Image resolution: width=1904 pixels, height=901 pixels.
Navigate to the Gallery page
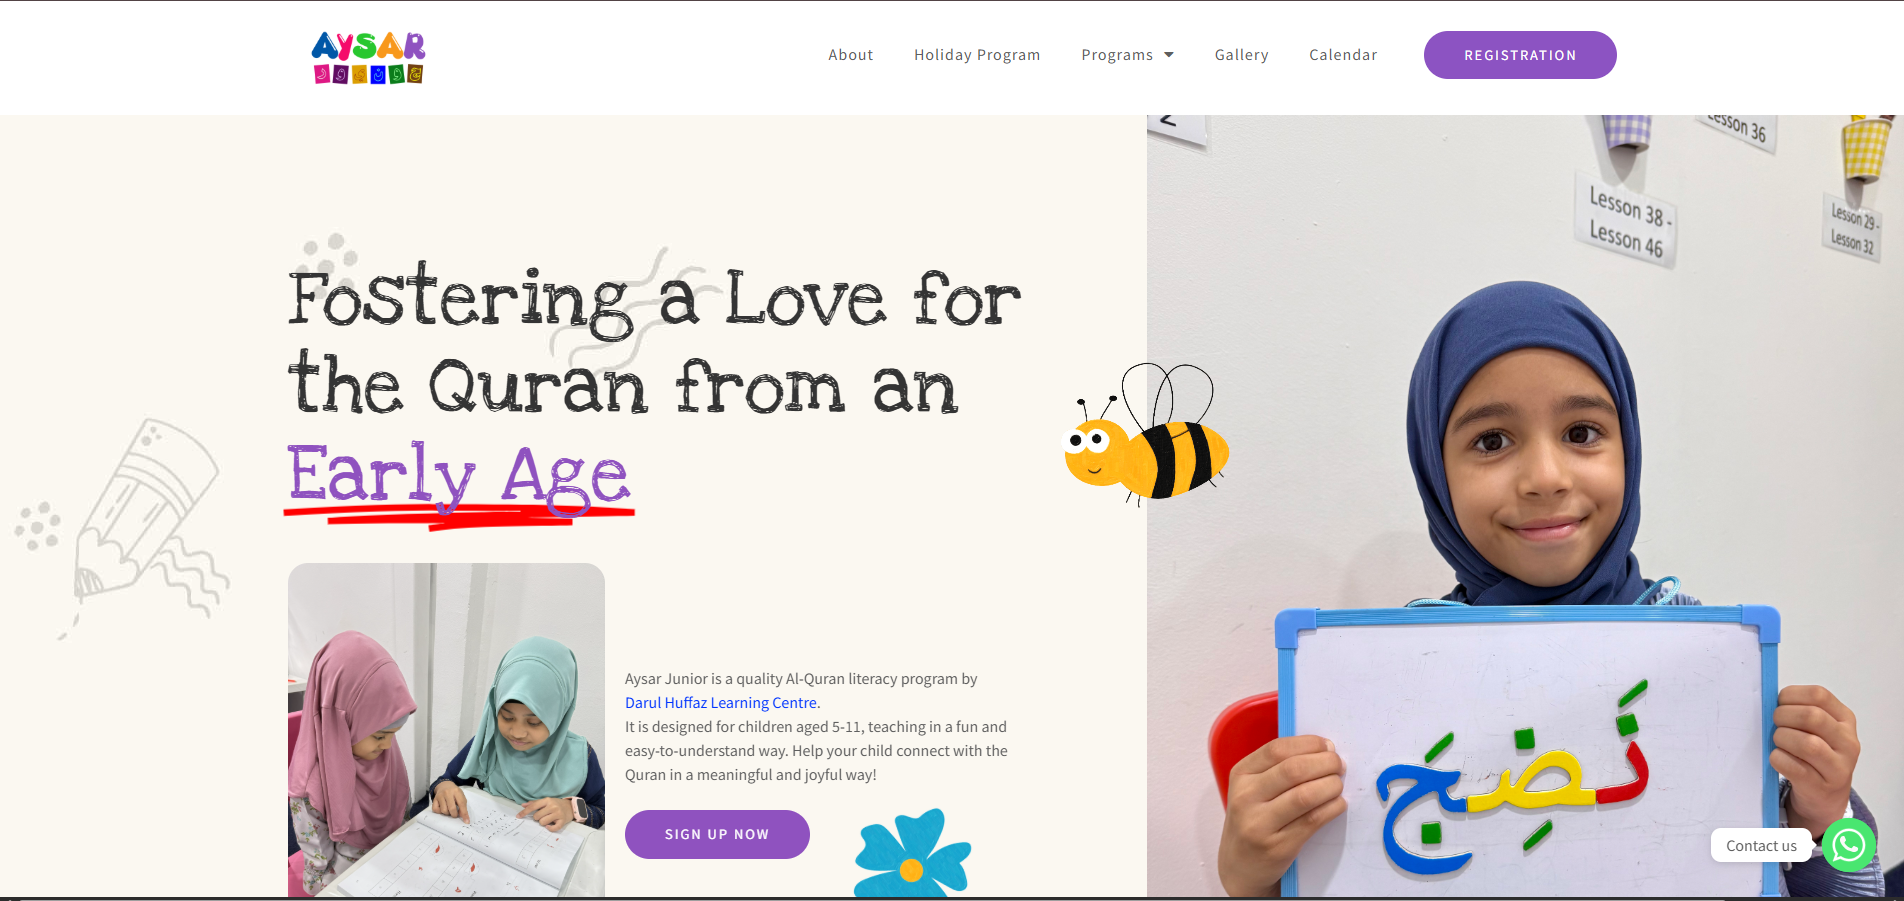click(x=1241, y=55)
